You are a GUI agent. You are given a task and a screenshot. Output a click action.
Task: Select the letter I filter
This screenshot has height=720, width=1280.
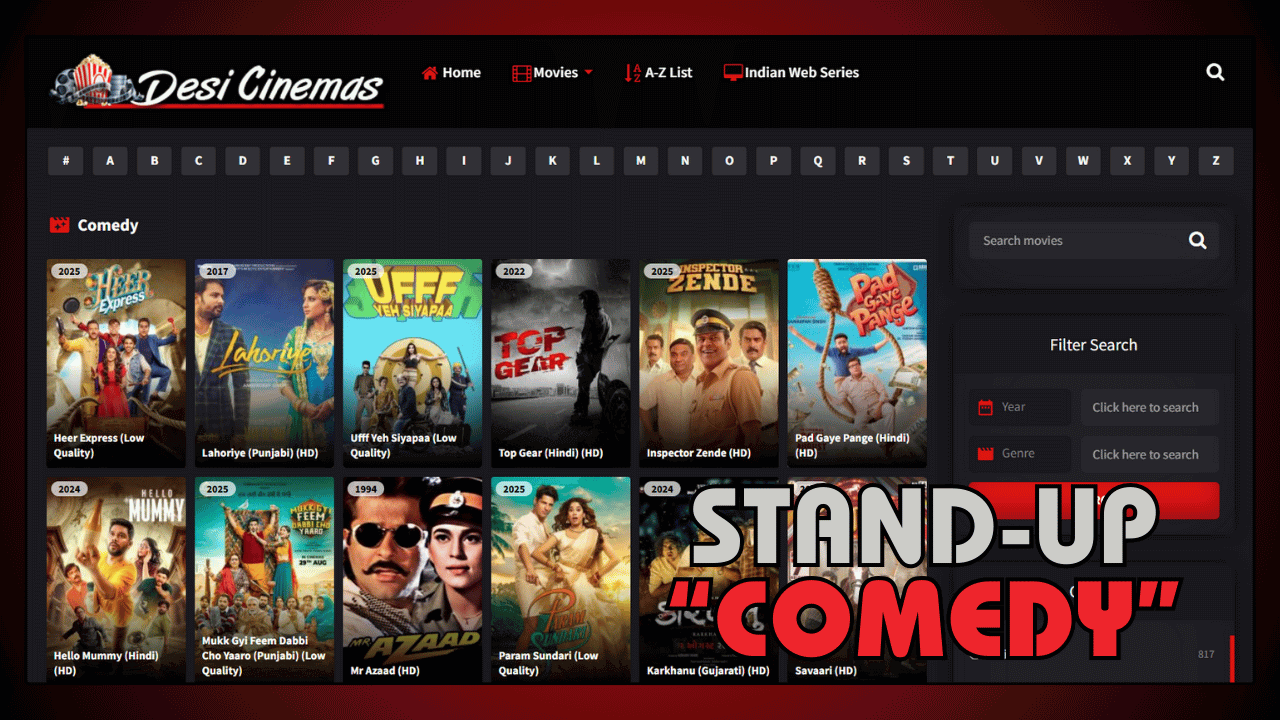coord(463,161)
